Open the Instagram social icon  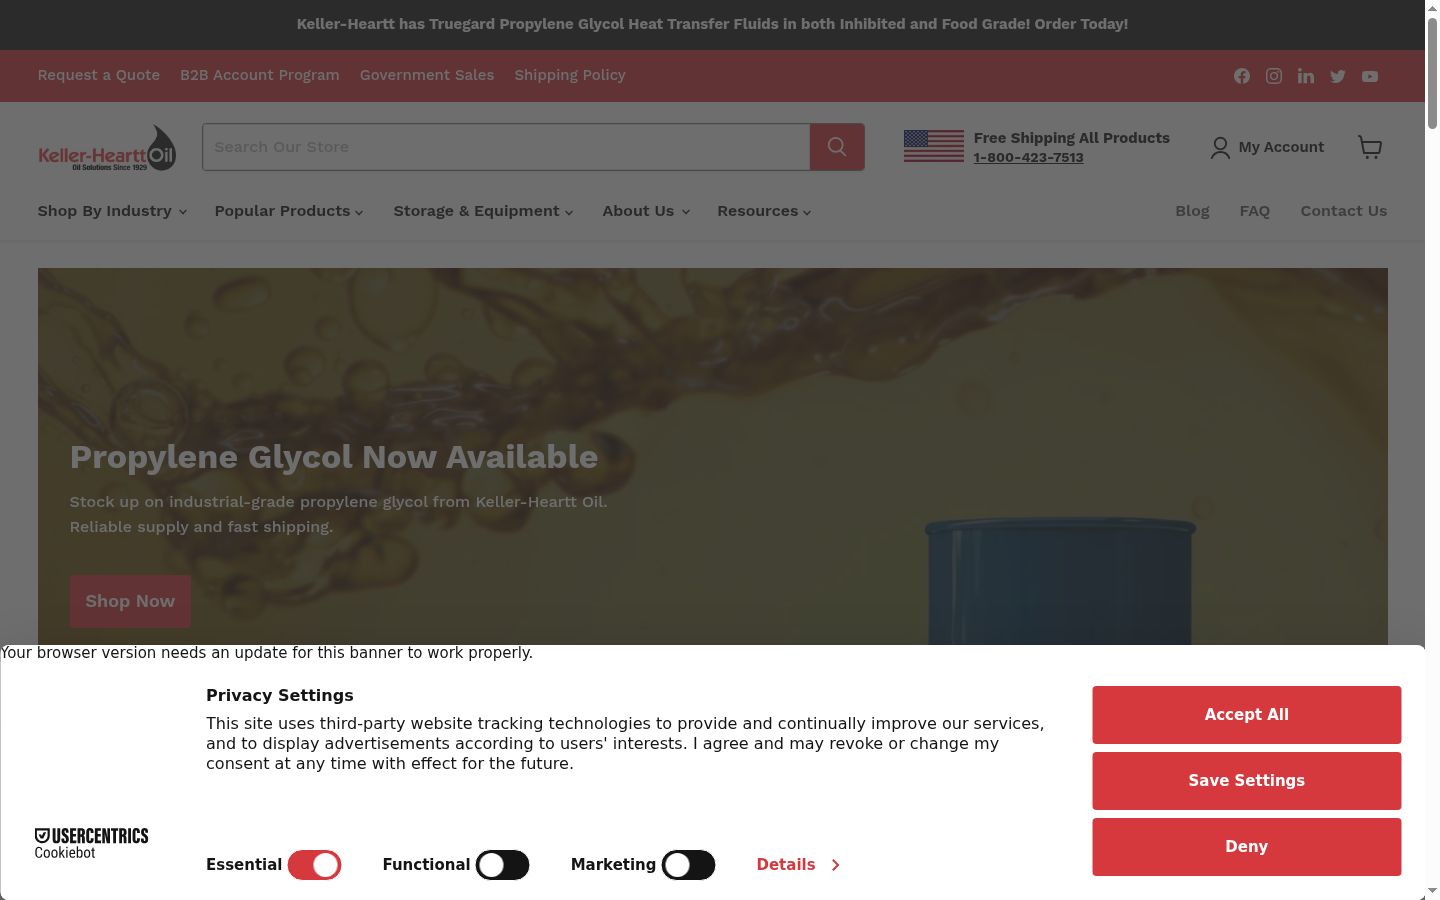pyautogui.click(x=1274, y=76)
